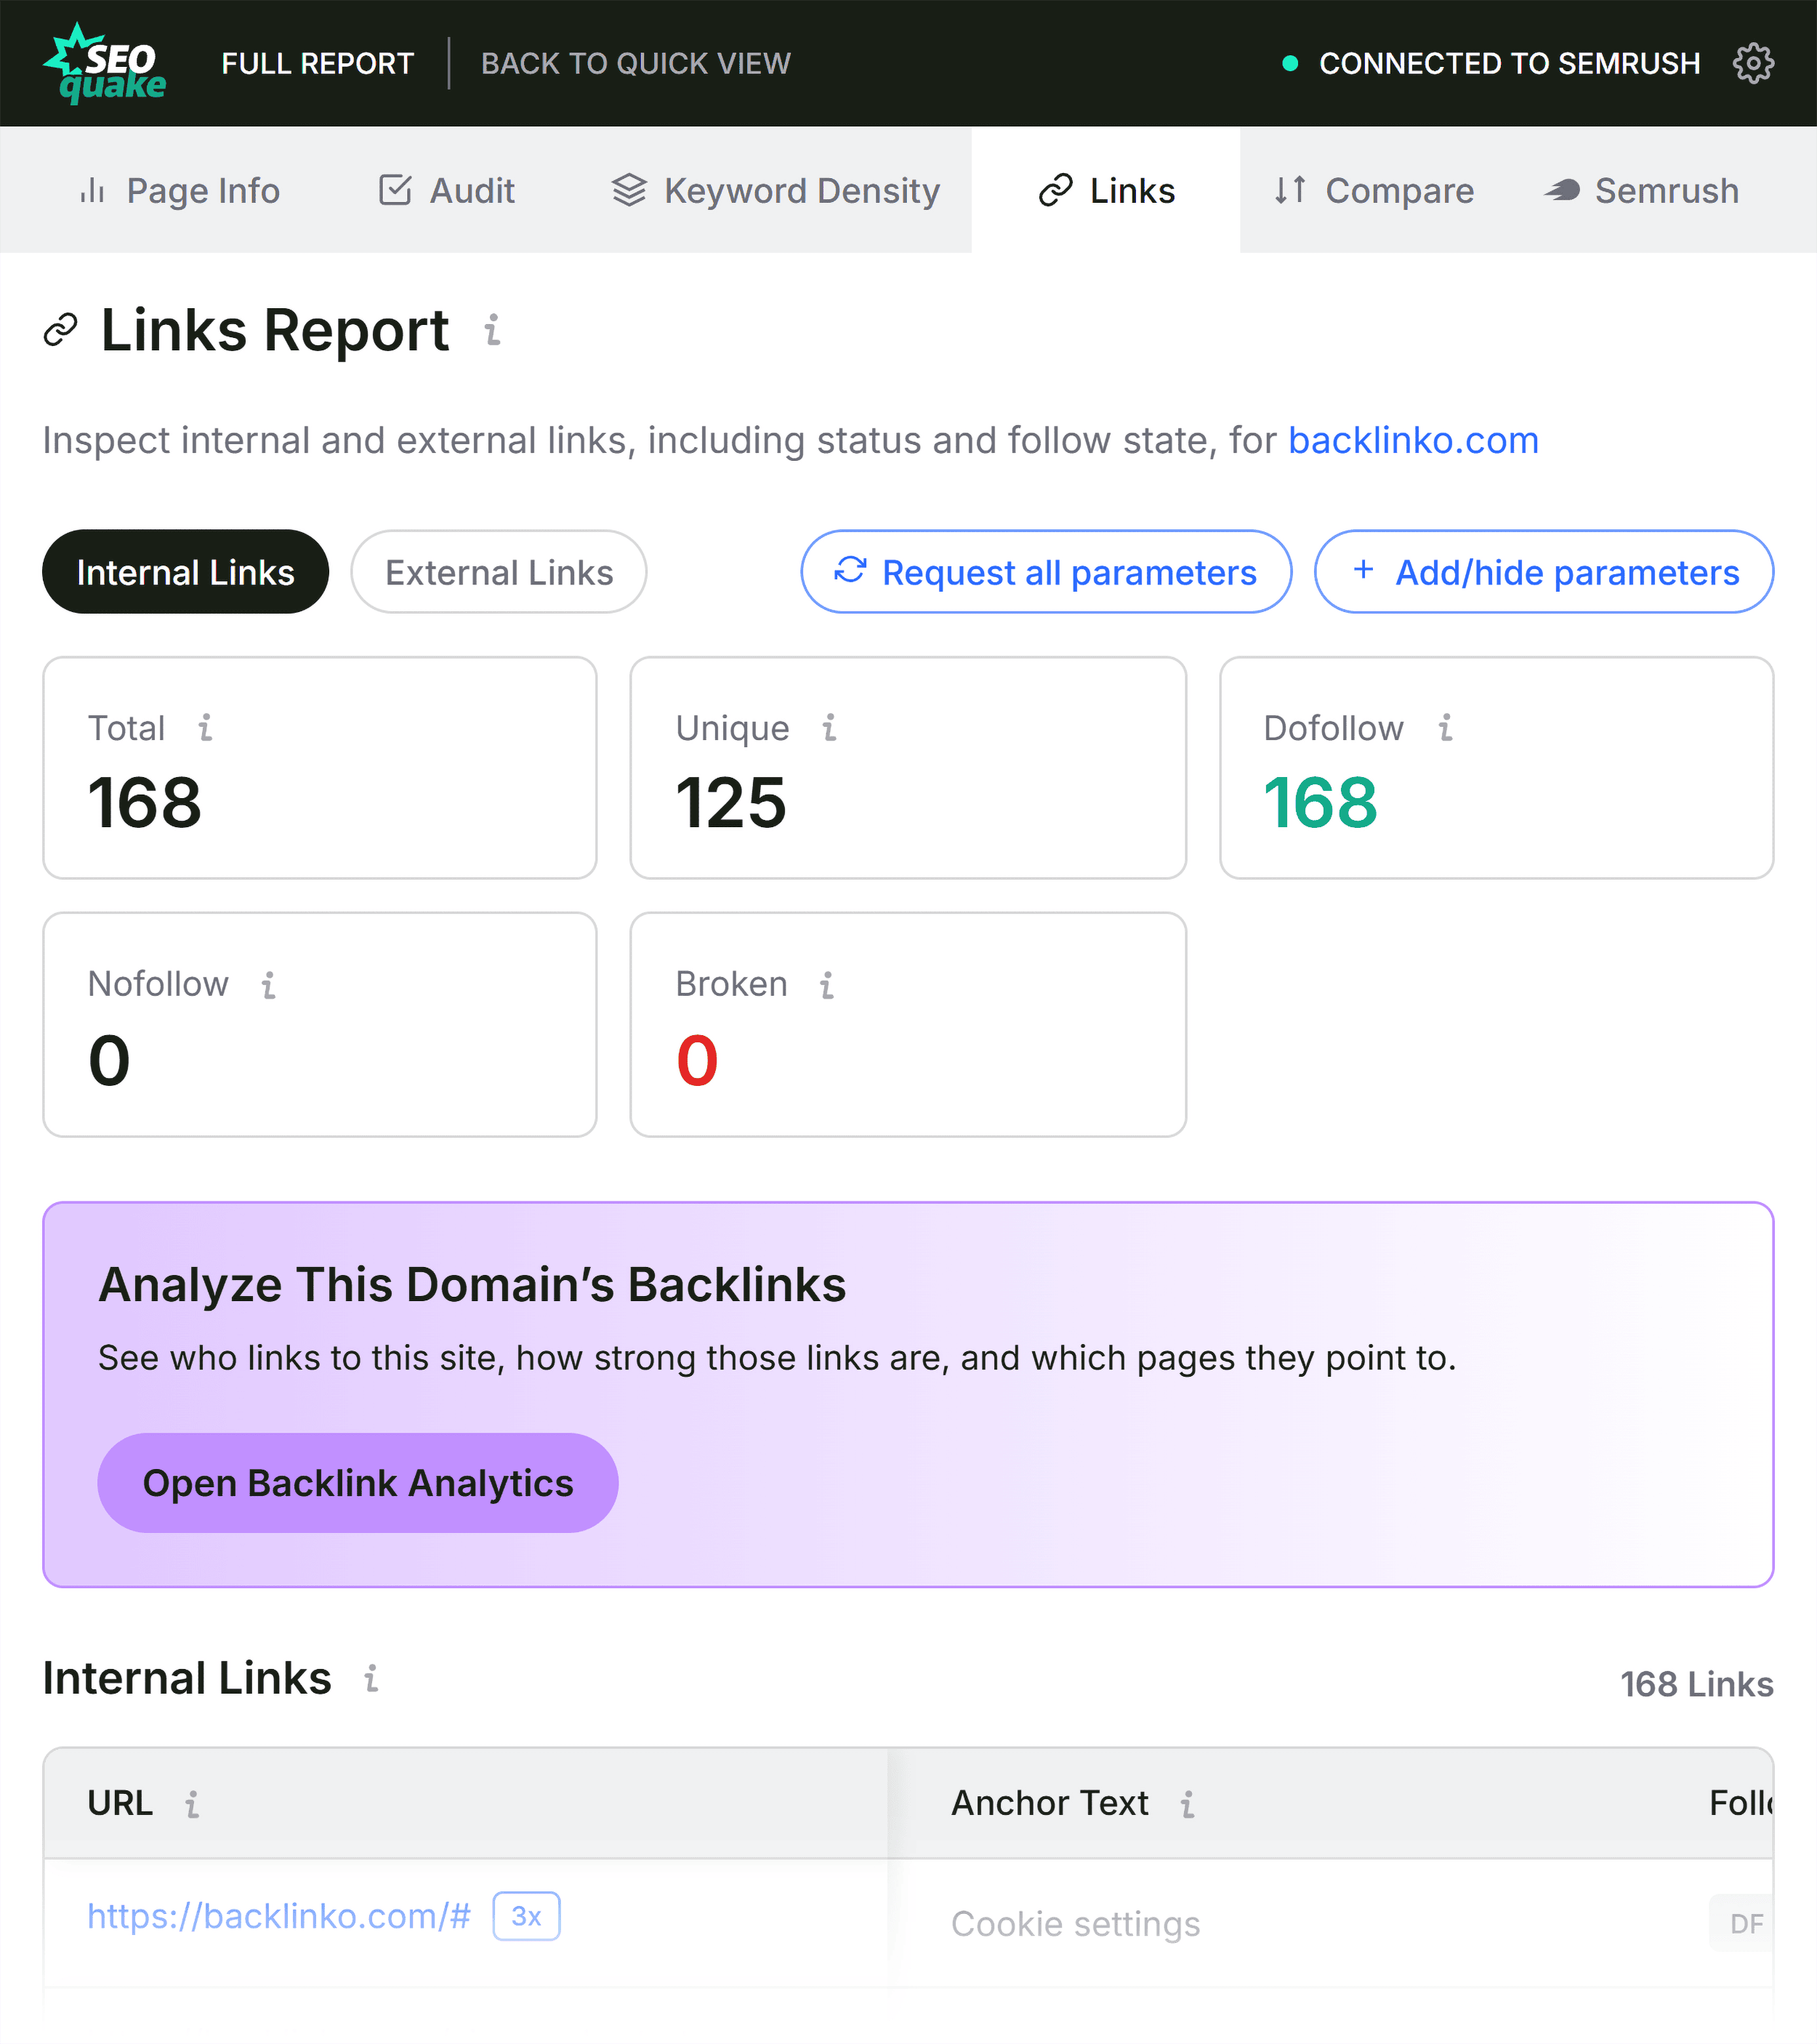The width and height of the screenshot is (1817, 2044).
Task: Click Analyze This Domain's Backlinks heading
Action: 472,1285
